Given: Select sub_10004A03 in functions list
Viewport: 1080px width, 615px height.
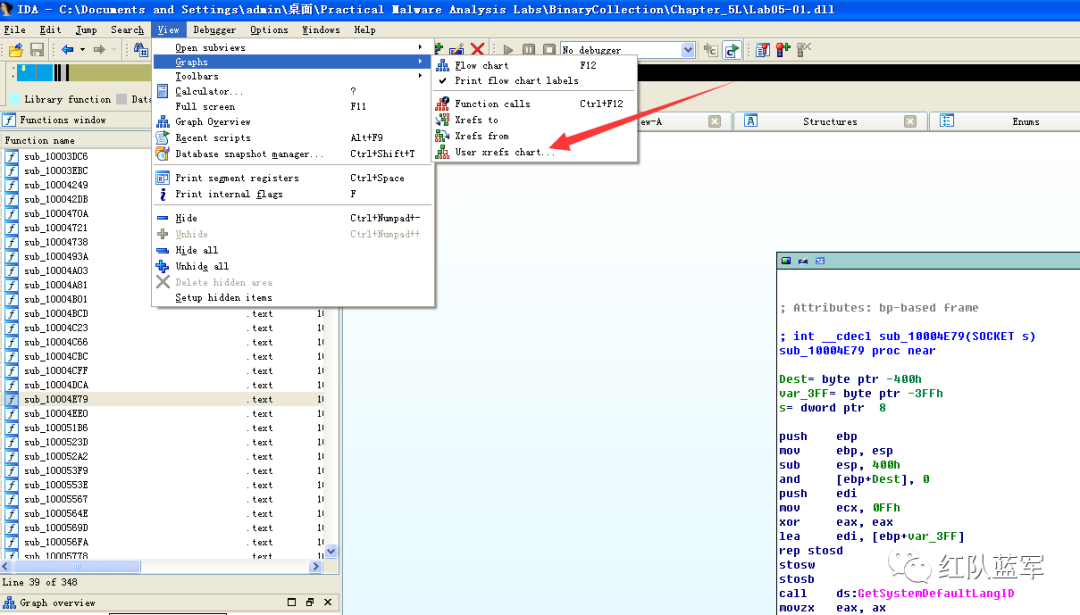Looking at the screenshot, I should pos(56,271).
